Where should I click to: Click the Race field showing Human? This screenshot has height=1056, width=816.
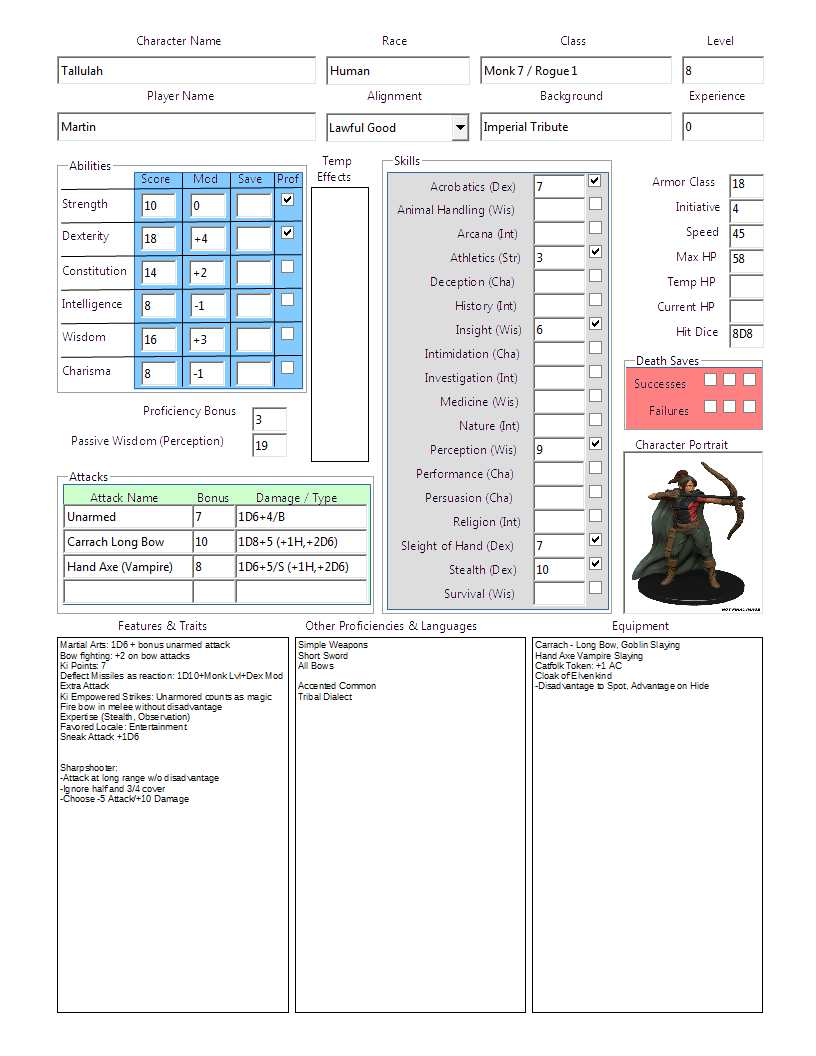[x=398, y=71]
